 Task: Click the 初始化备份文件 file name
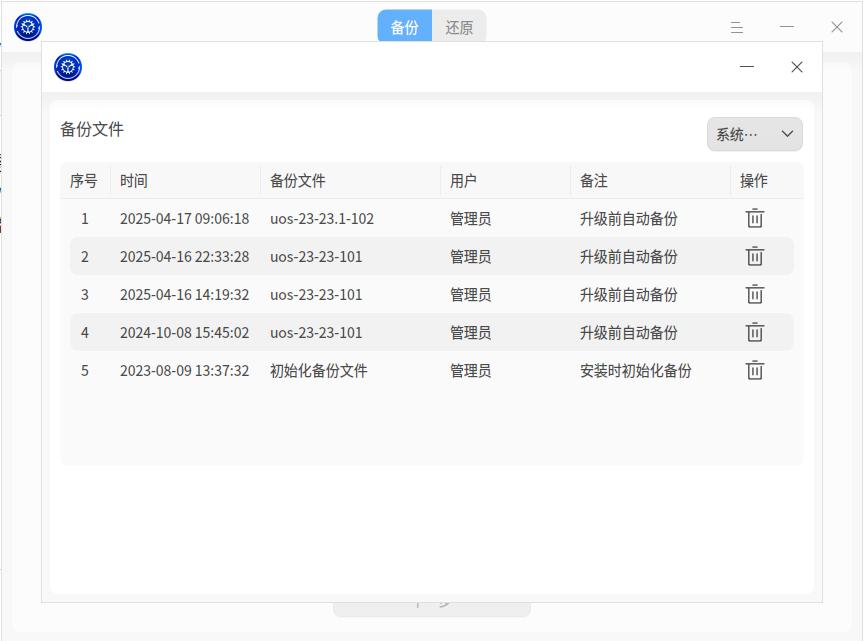pyautogui.click(x=319, y=370)
